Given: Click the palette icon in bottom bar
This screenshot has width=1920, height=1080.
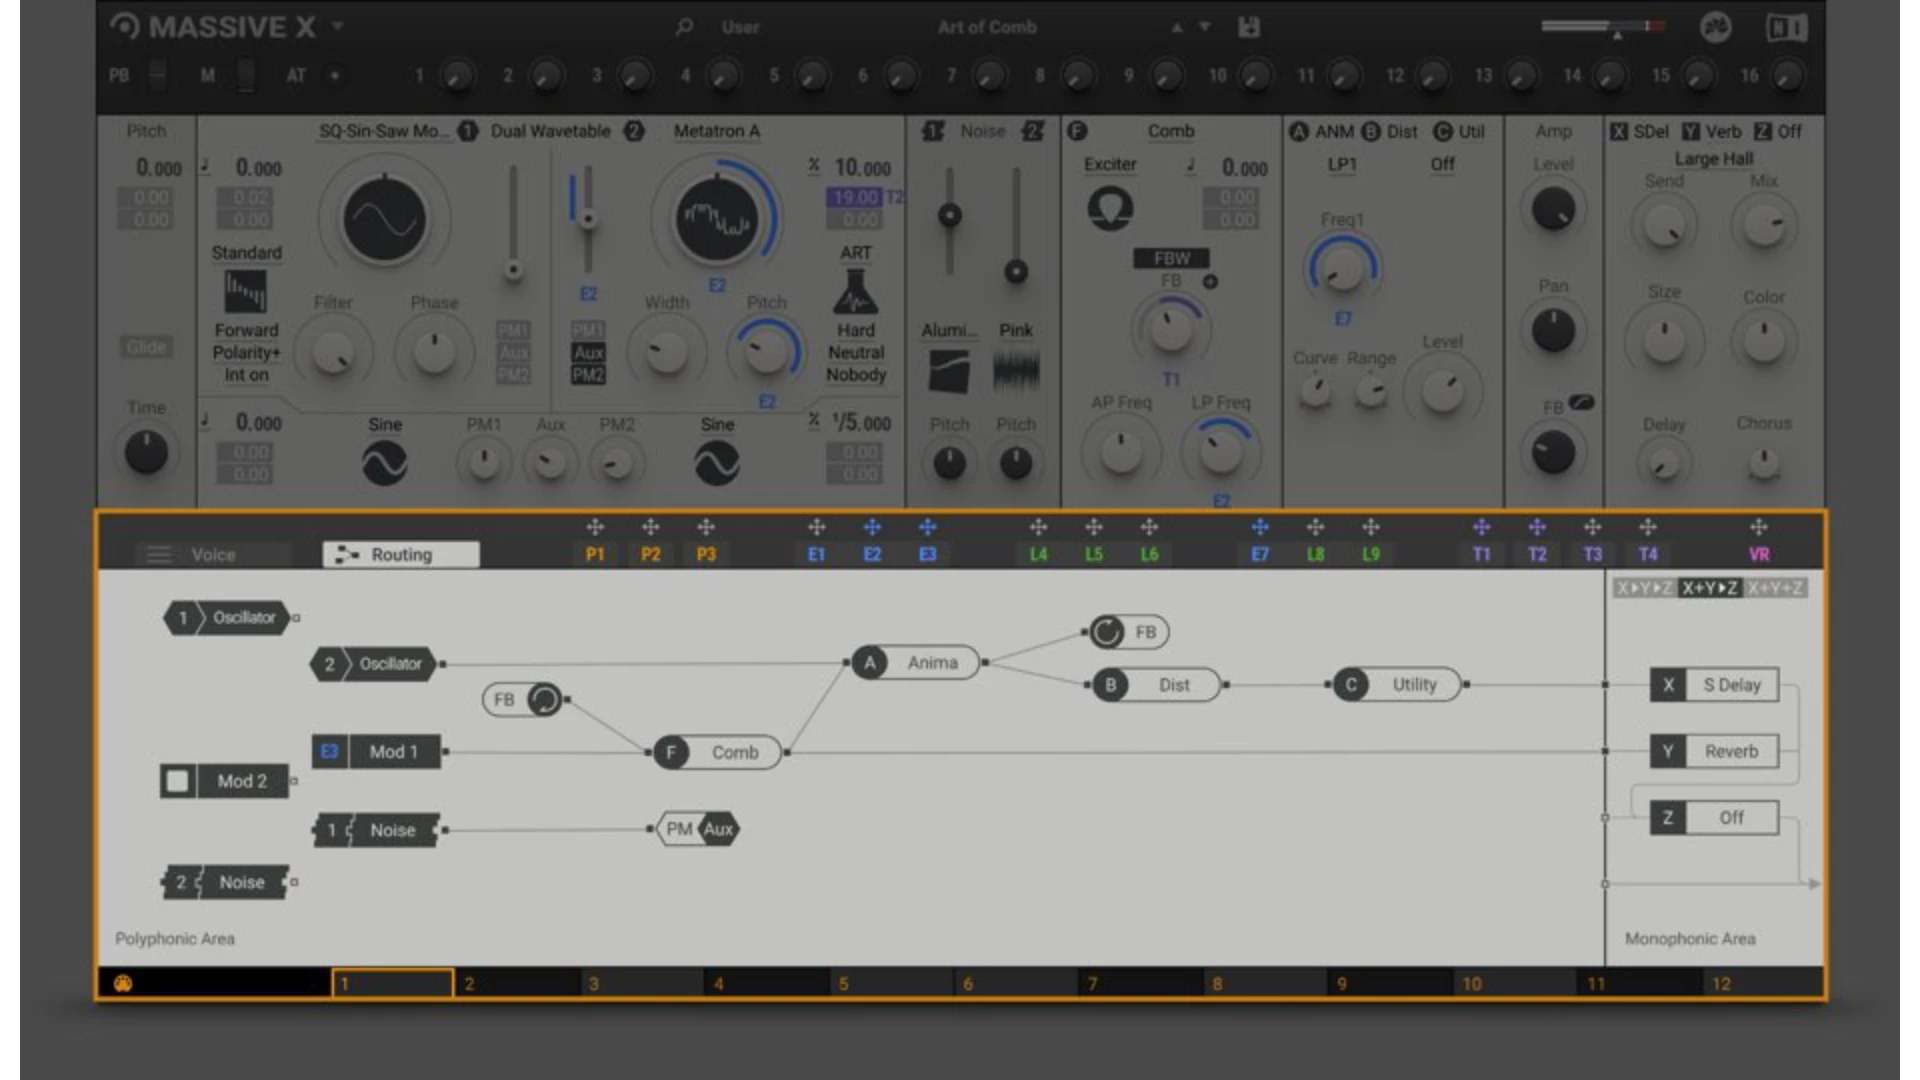Looking at the screenshot, I should 123,983.
